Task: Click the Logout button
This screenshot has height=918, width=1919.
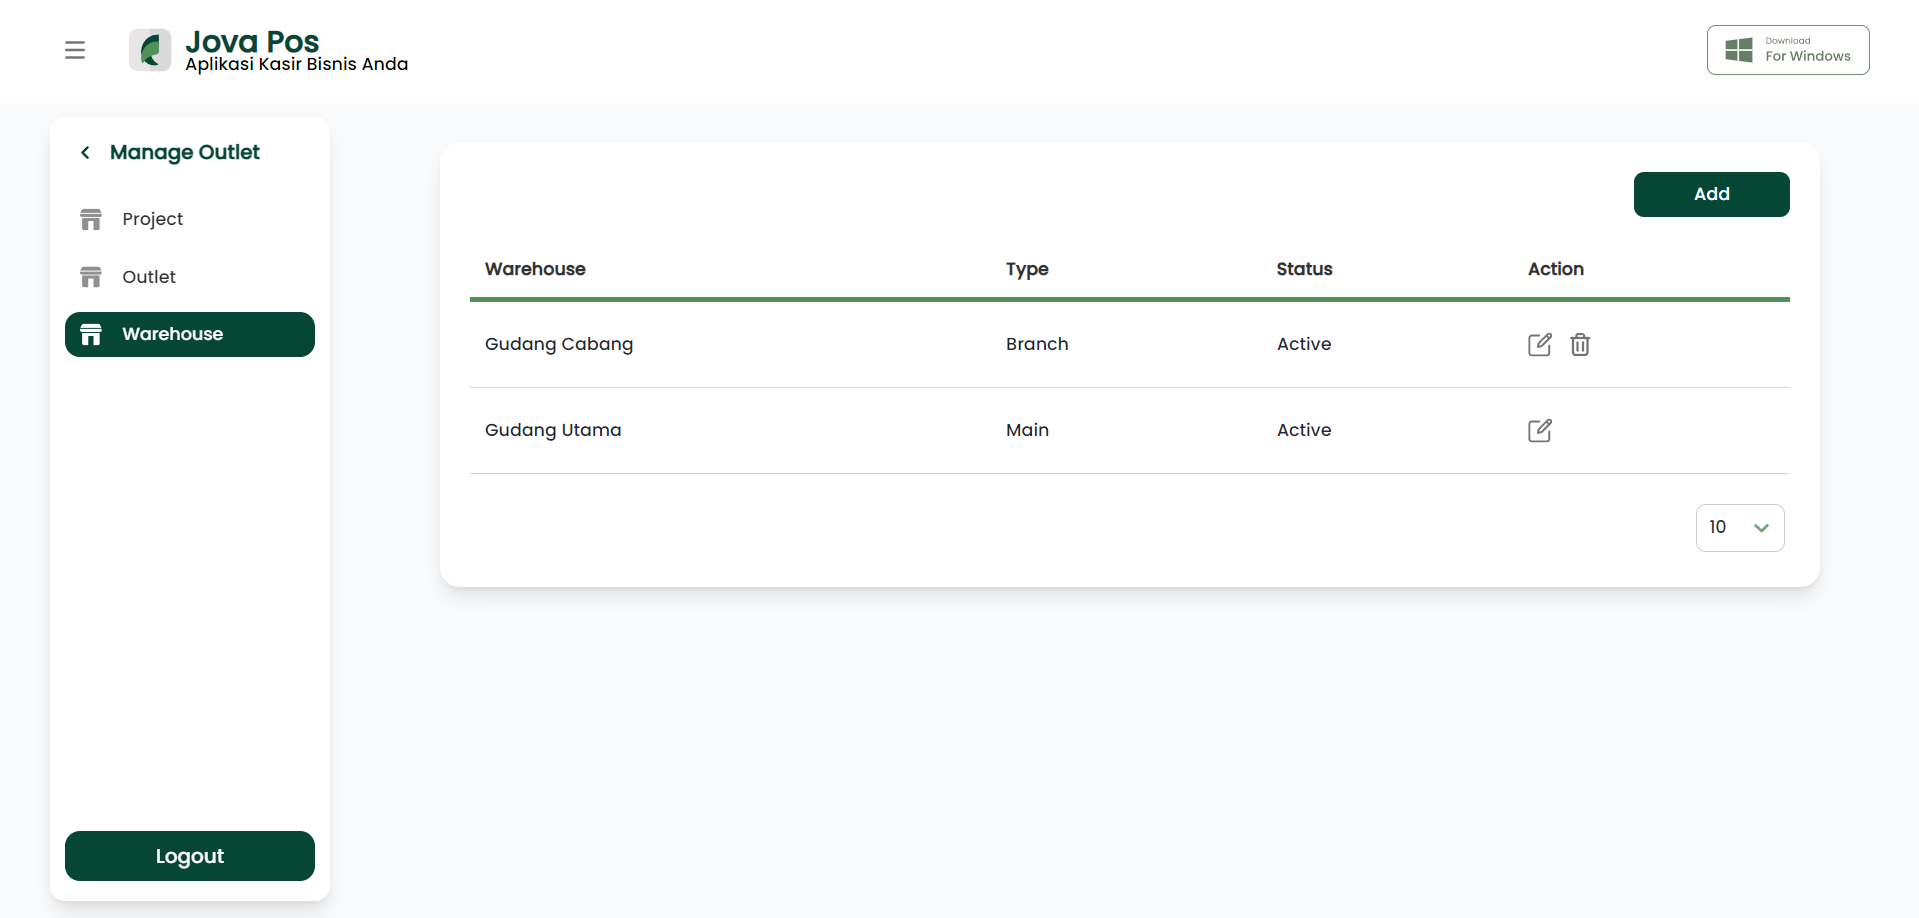Action: click(190, 856)
